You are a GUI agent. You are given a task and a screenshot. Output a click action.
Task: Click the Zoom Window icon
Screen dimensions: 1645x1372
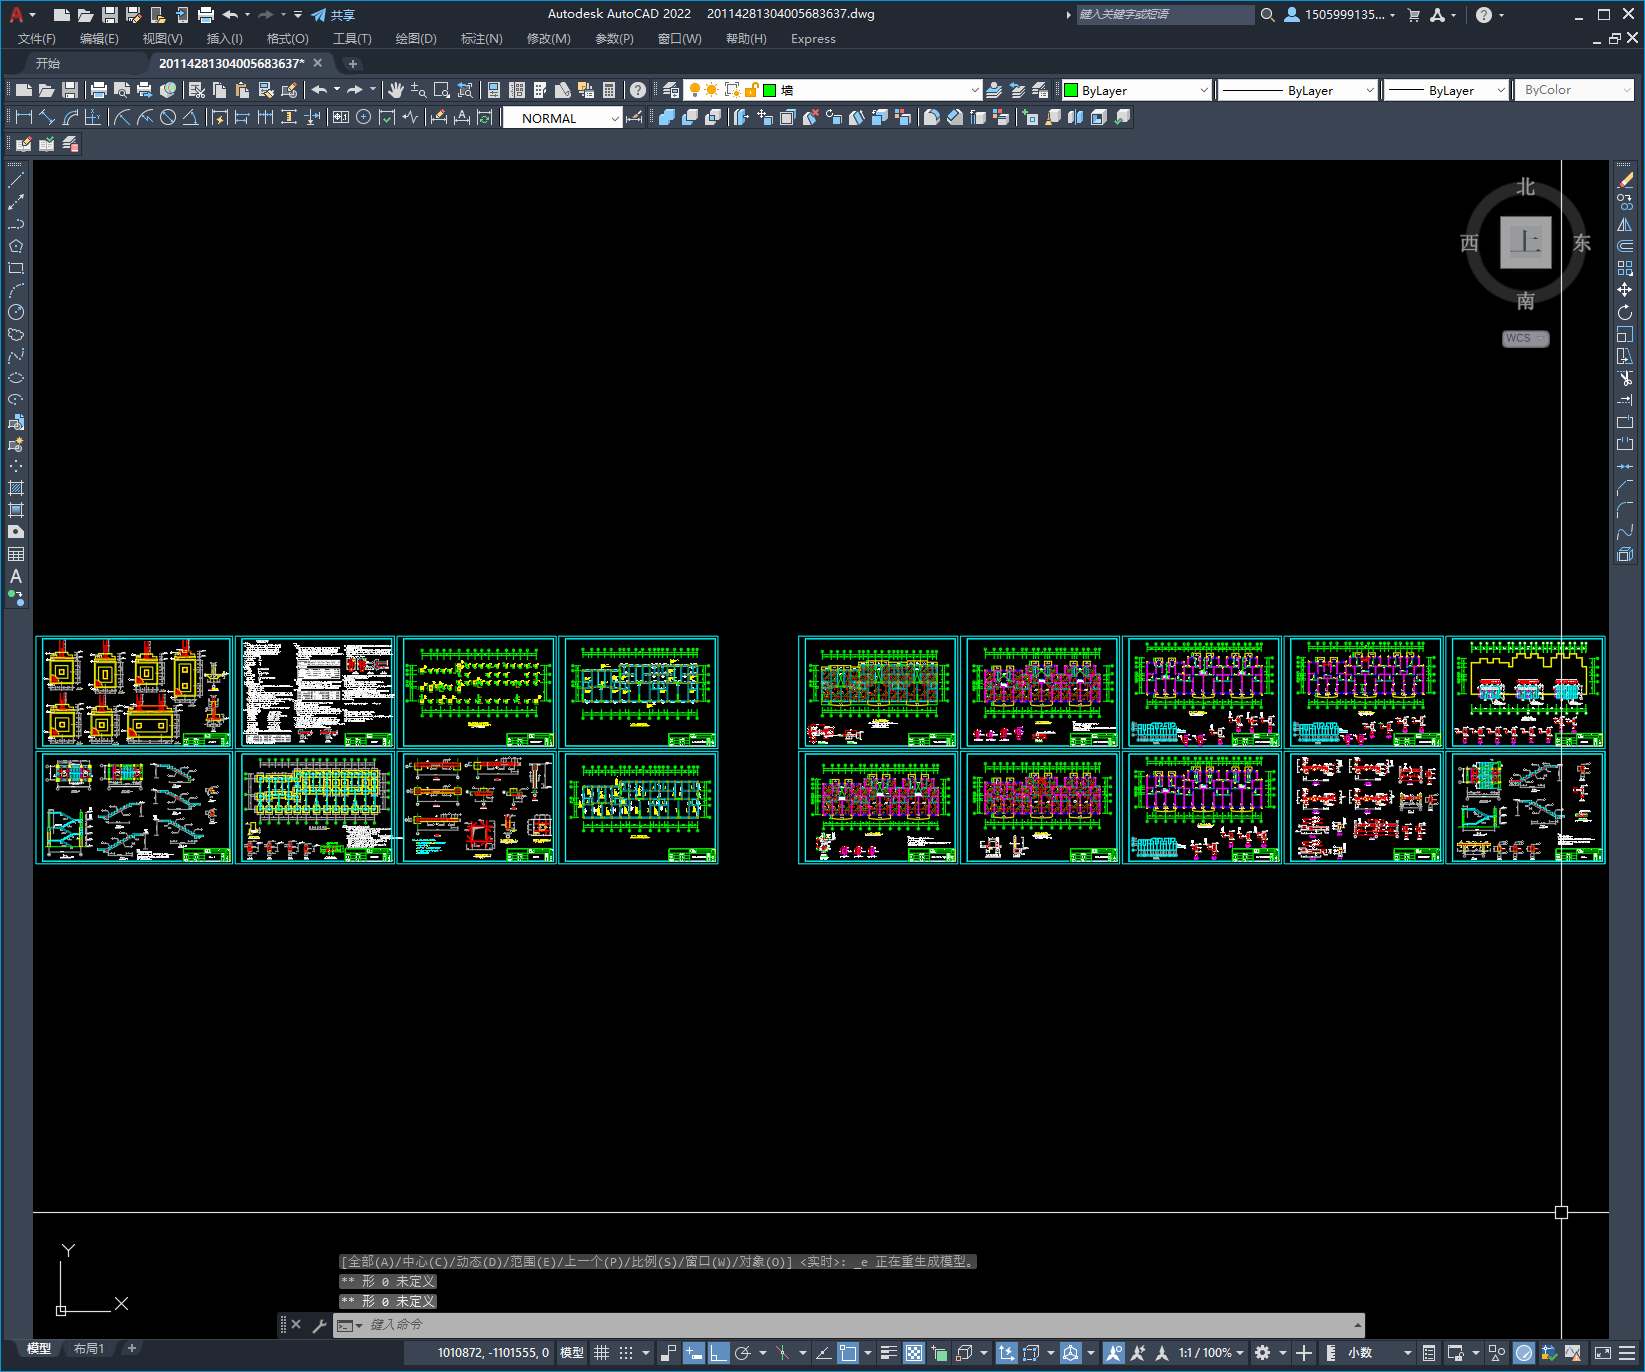(442, 90)
